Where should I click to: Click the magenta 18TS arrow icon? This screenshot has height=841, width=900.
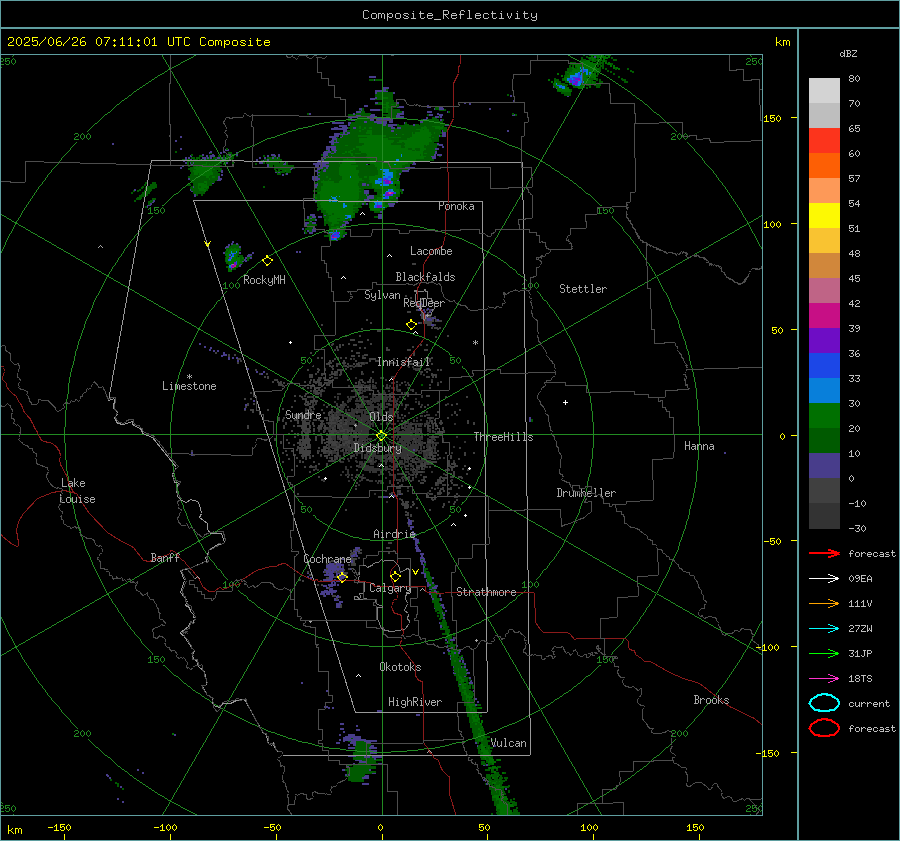(824, 679)
